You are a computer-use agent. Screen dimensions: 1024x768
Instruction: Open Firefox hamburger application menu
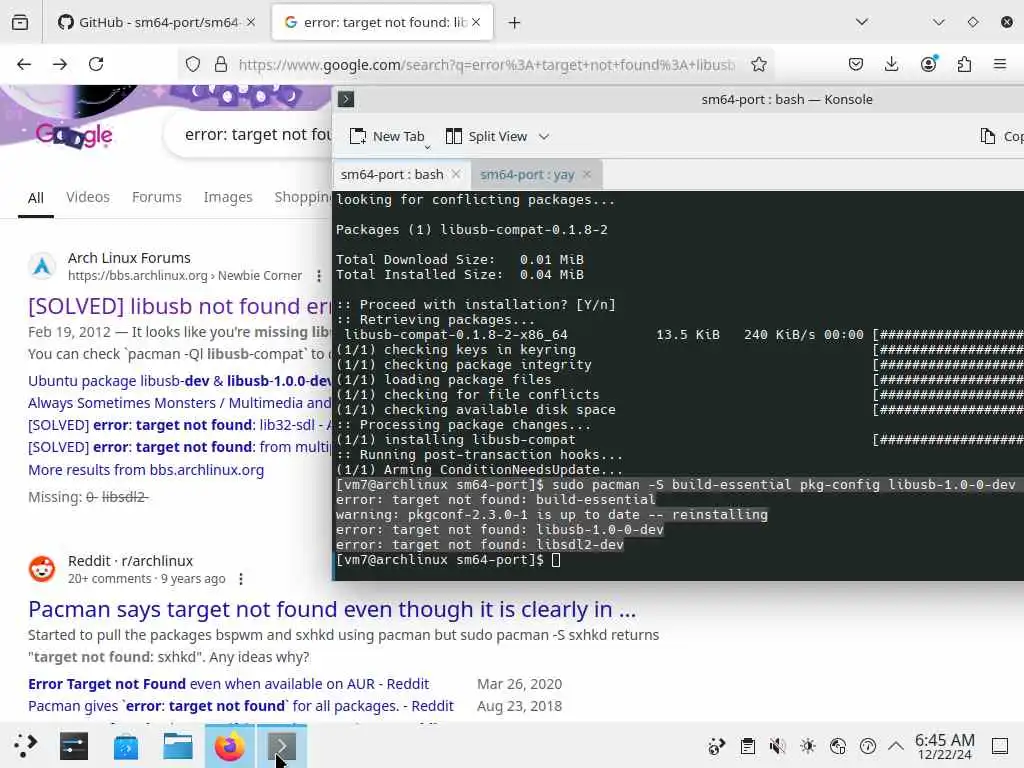coord(1000,64)
